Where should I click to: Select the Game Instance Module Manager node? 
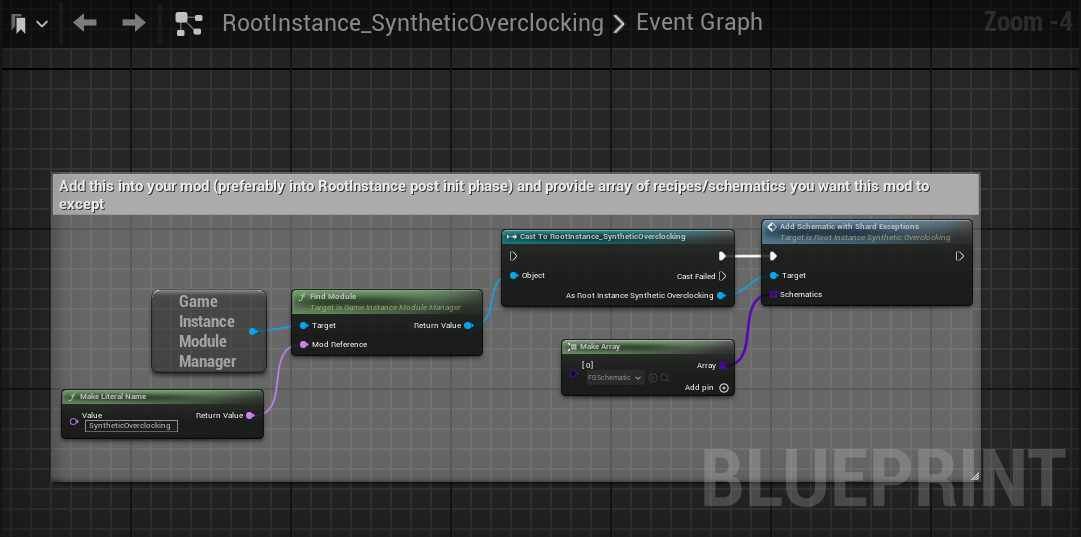click(209, 331)
